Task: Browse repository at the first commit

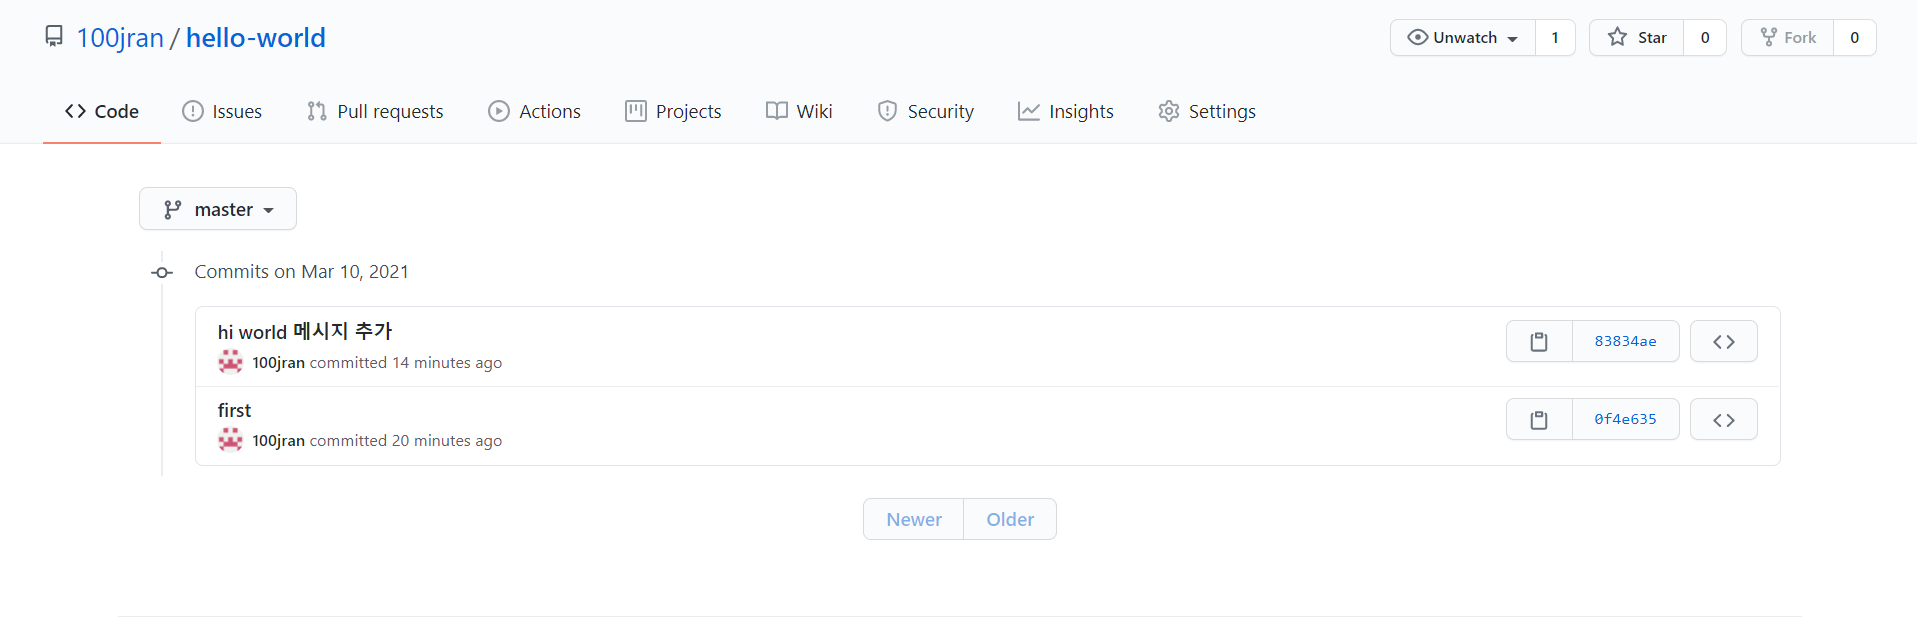Action: (1723, 419)
